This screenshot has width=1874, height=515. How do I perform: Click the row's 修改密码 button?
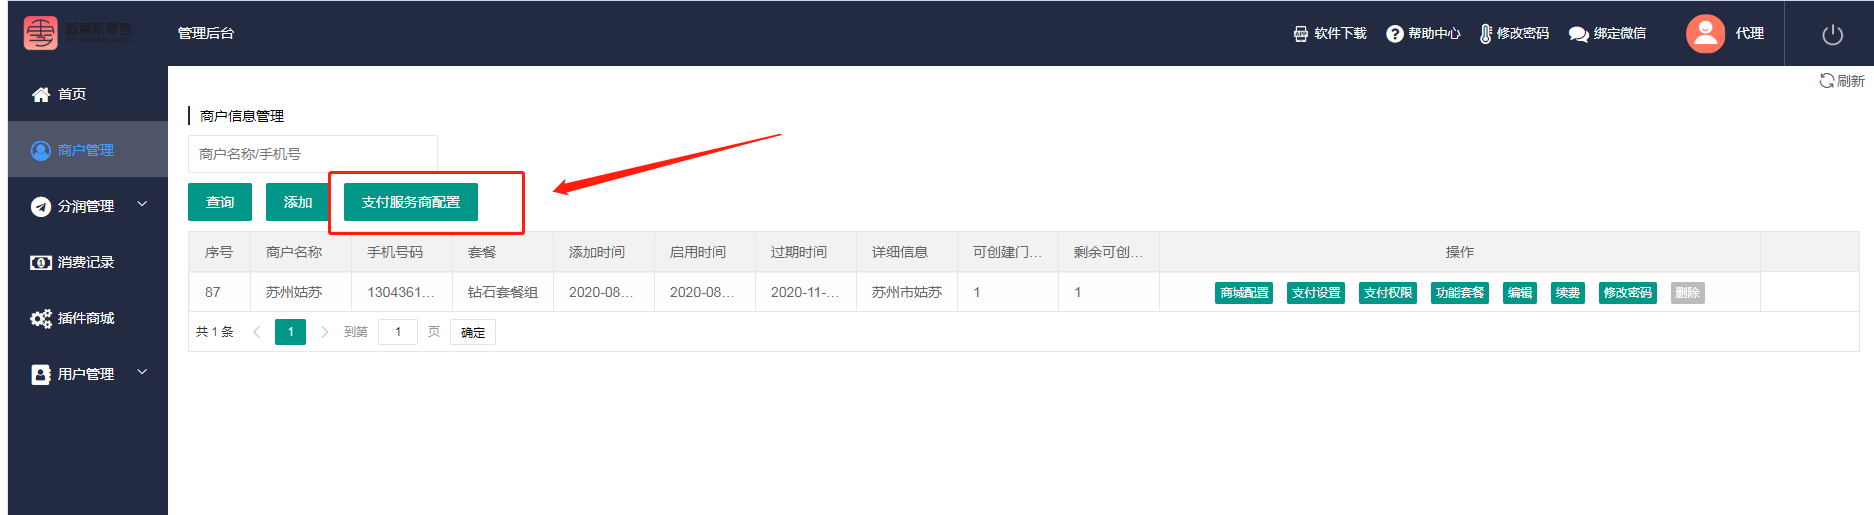pos(1628,293)
